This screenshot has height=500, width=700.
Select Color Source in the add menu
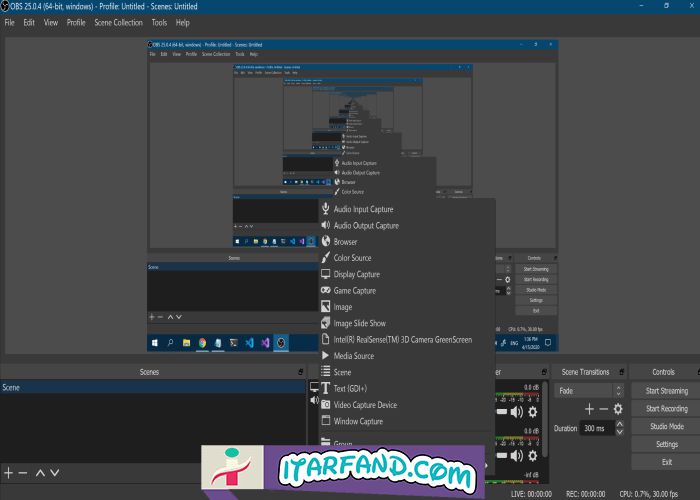click(352, 258)
